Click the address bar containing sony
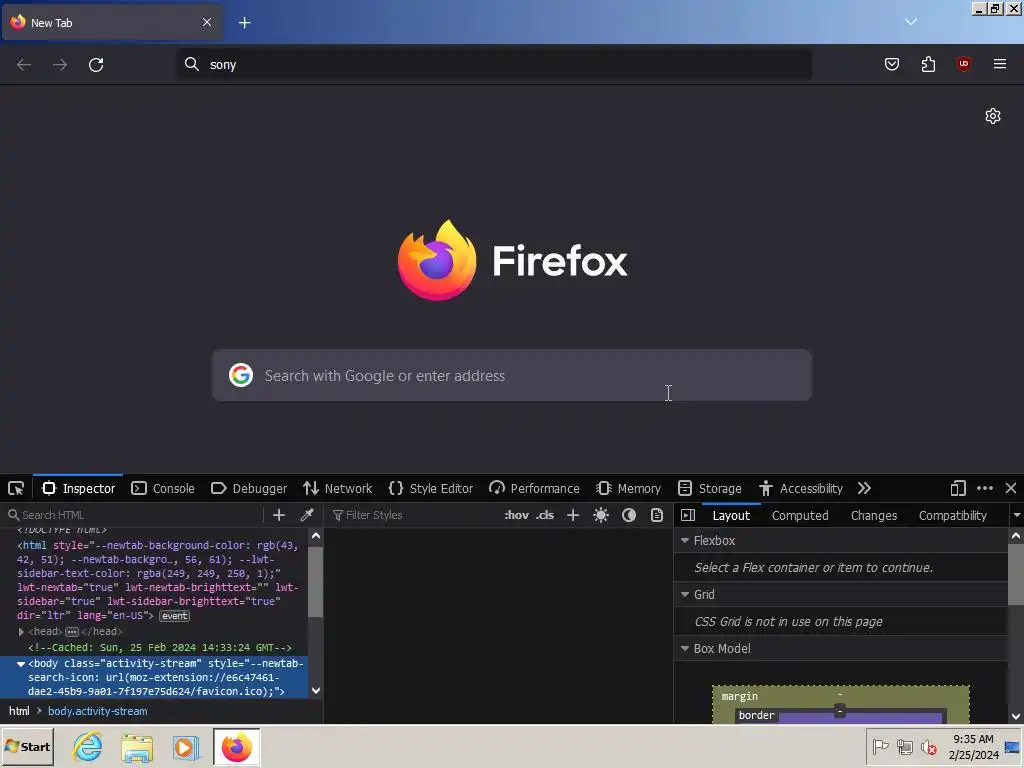1024x768 pixels. coord(494,65)
